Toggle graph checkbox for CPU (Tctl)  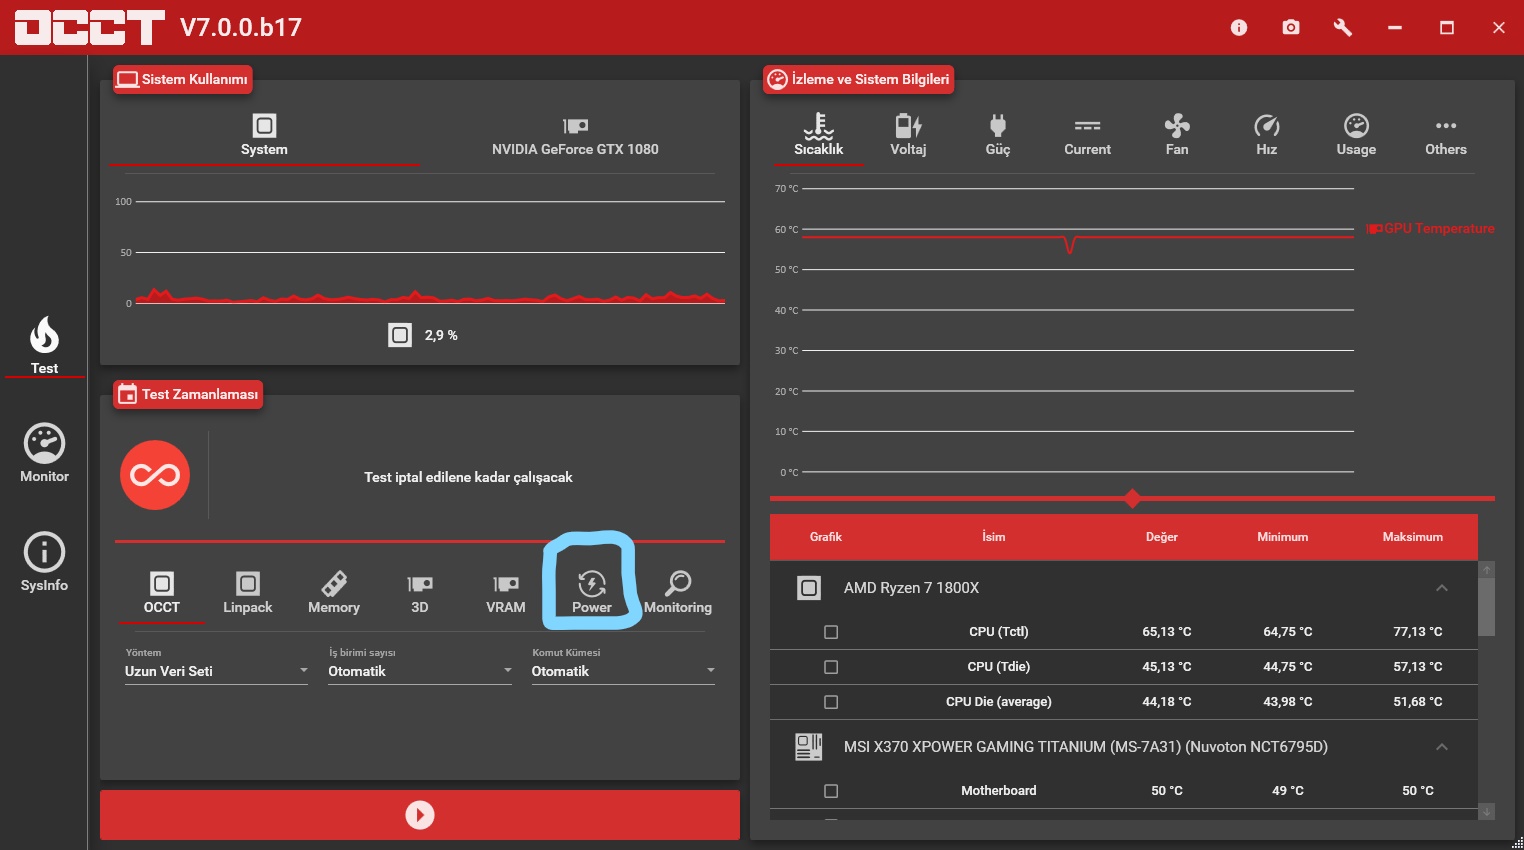coord(831,632)
